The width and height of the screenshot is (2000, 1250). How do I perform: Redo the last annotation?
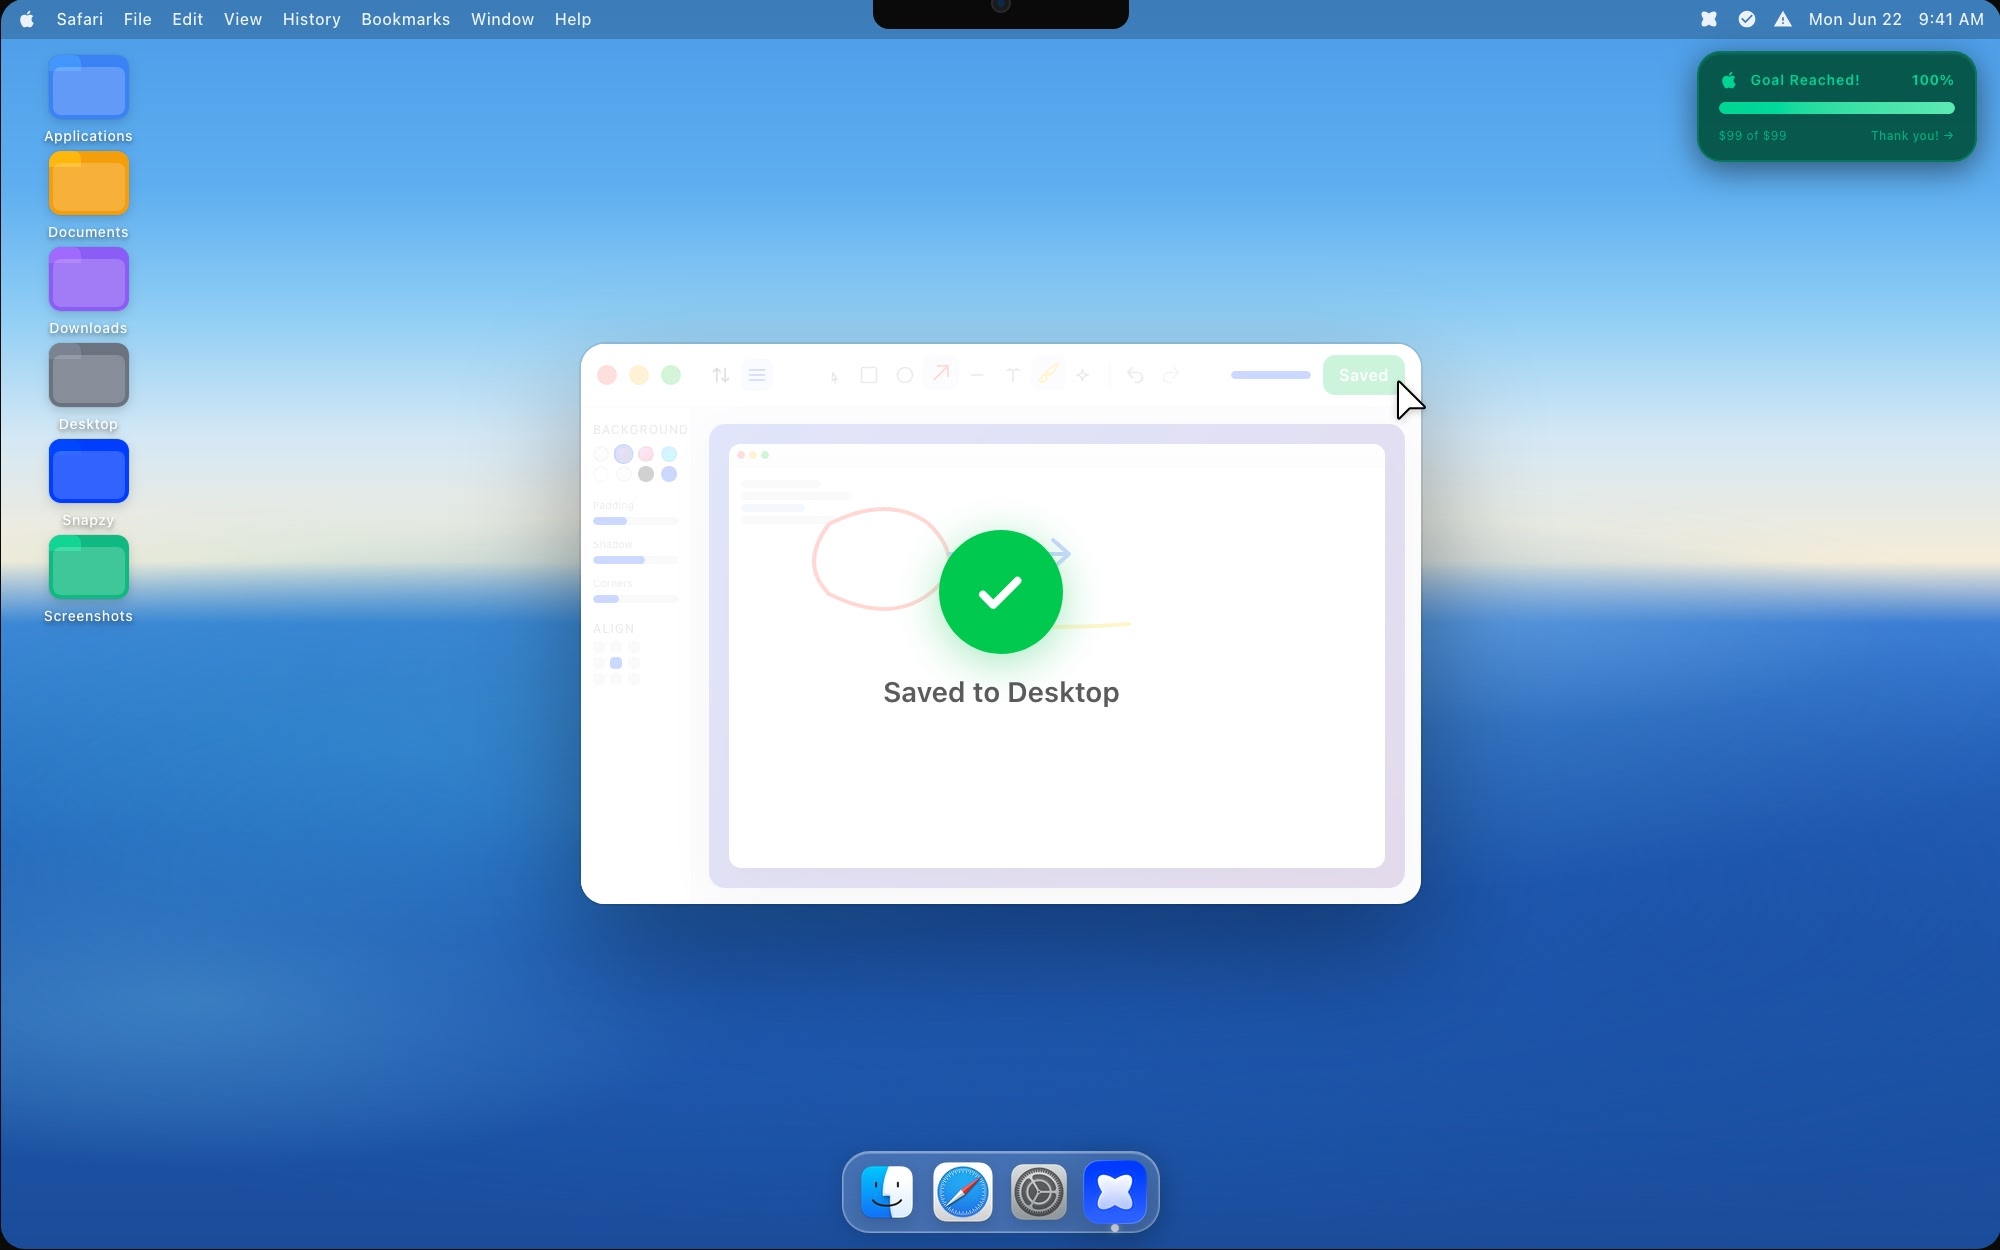pyautogui.click(x=1171, y=375)
